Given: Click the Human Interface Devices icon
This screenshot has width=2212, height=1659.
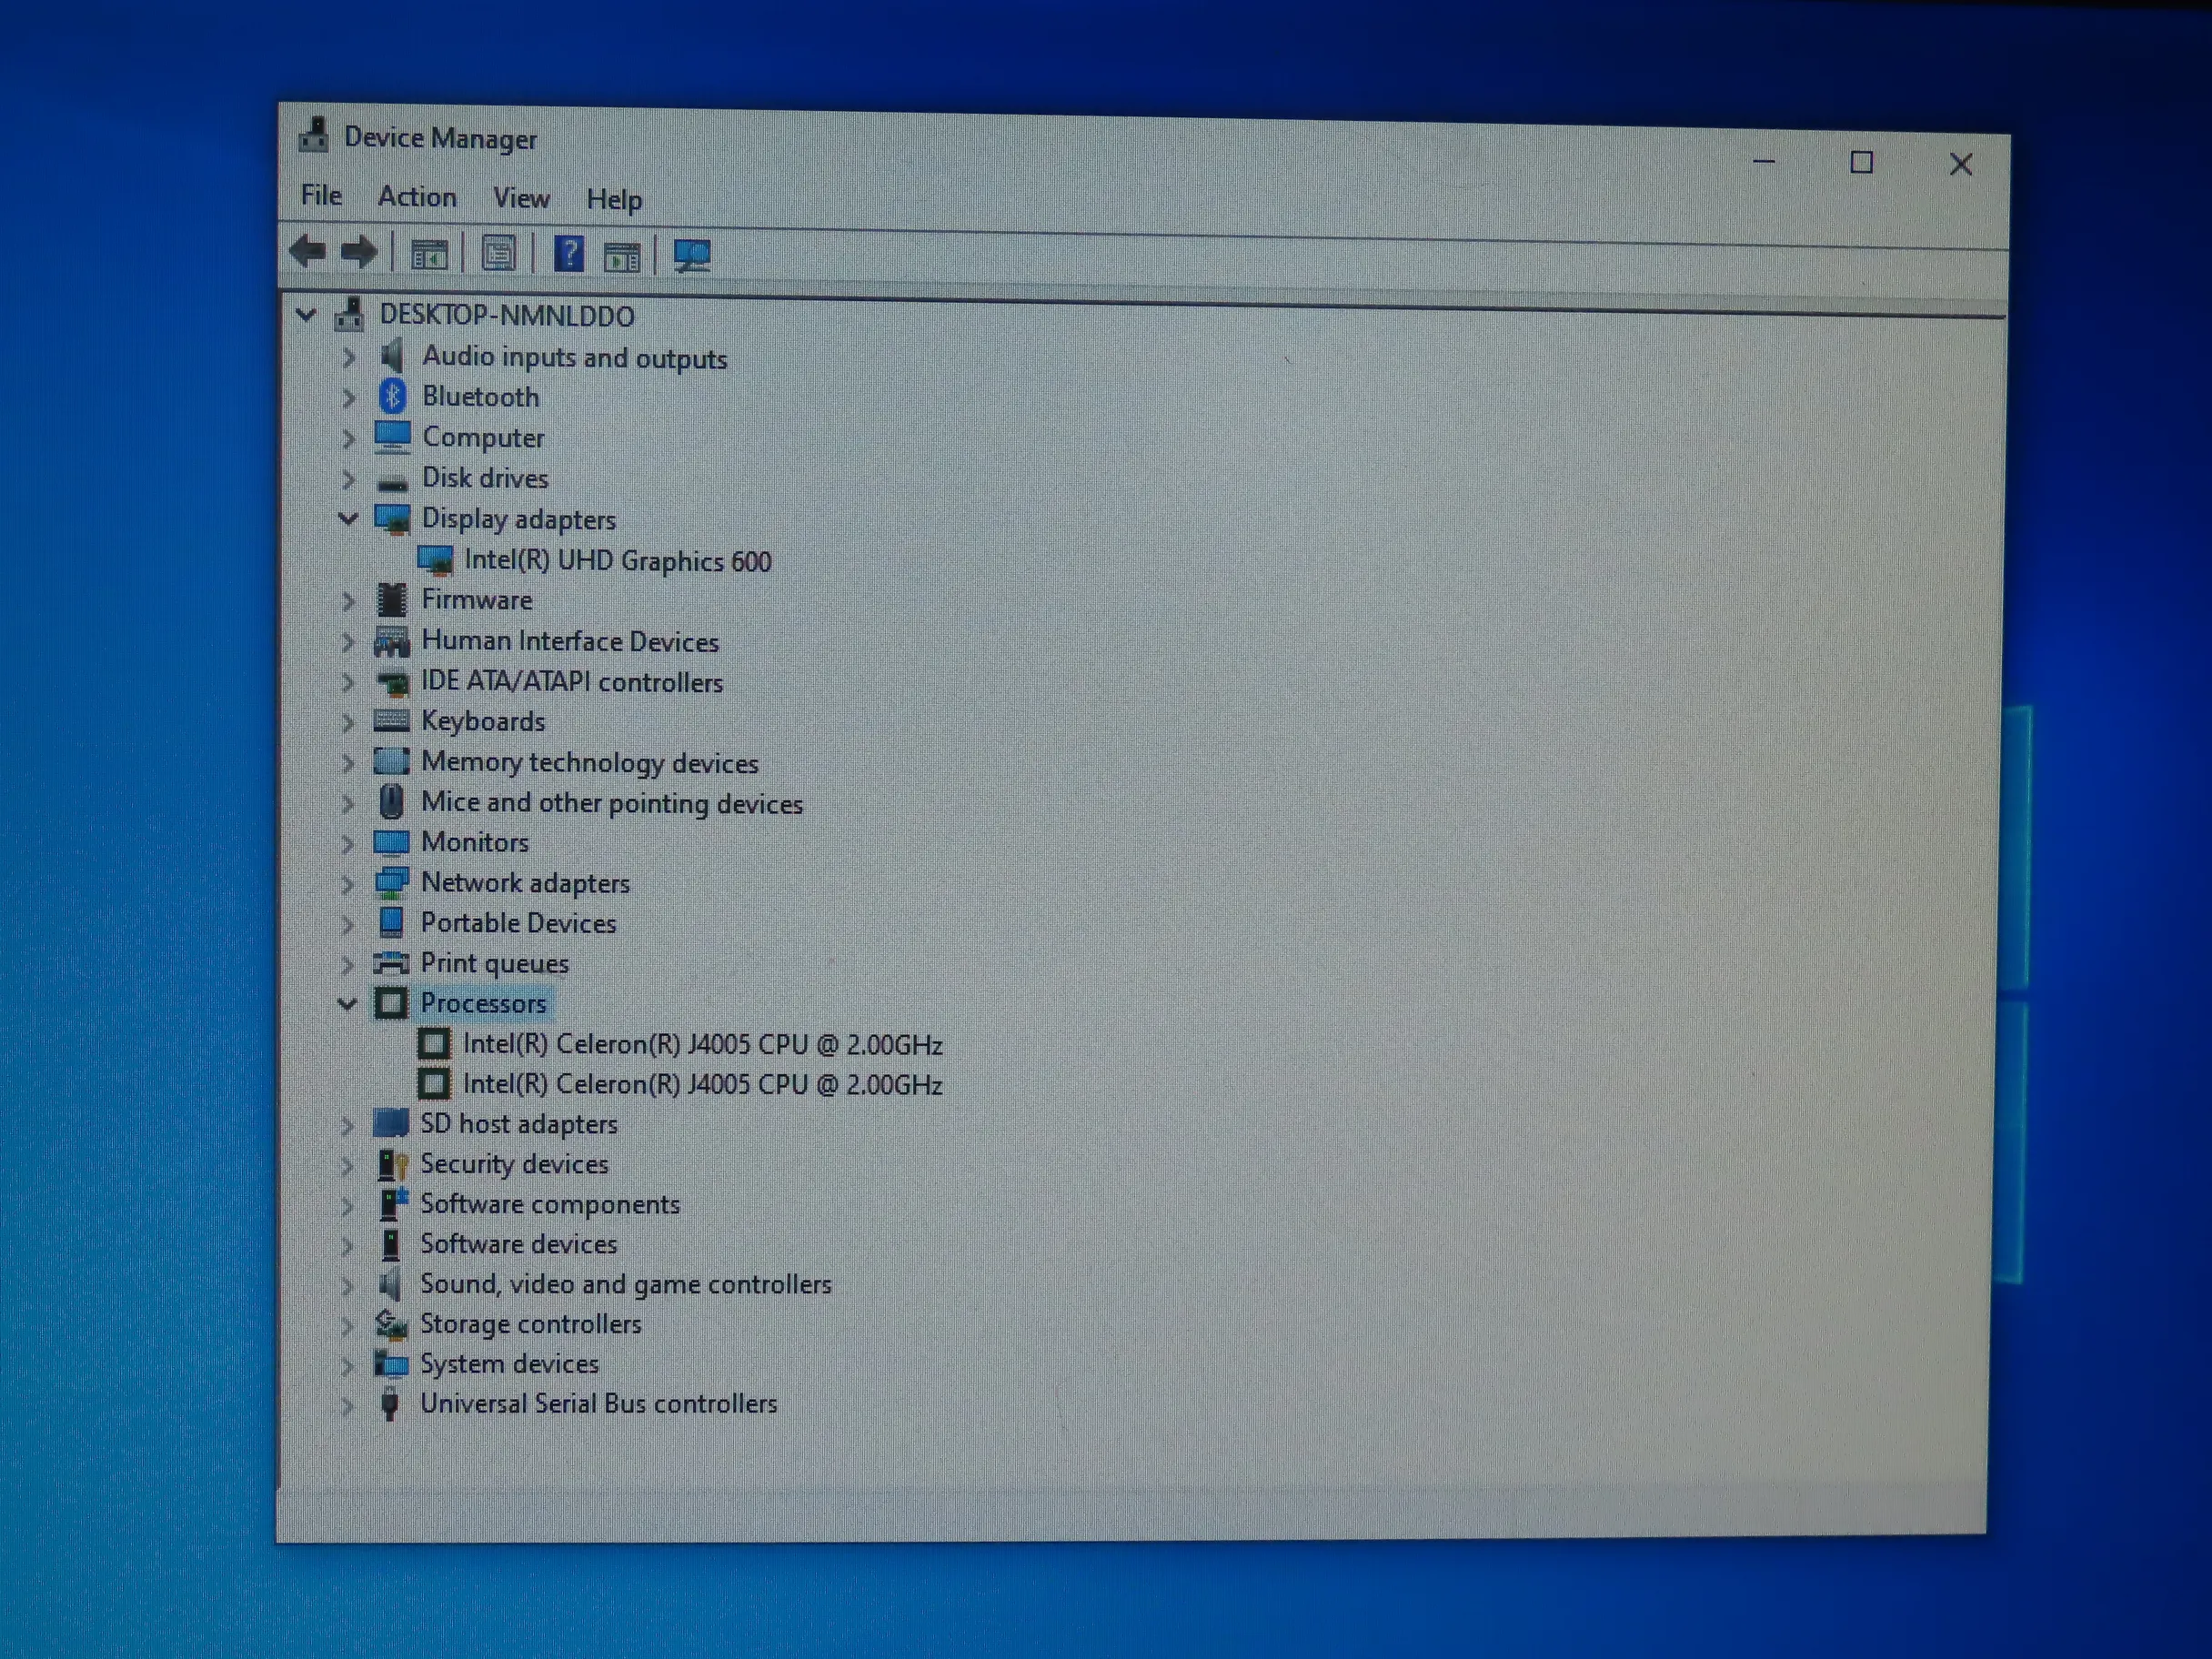Looking at the screenshot, I should (391, 640).
